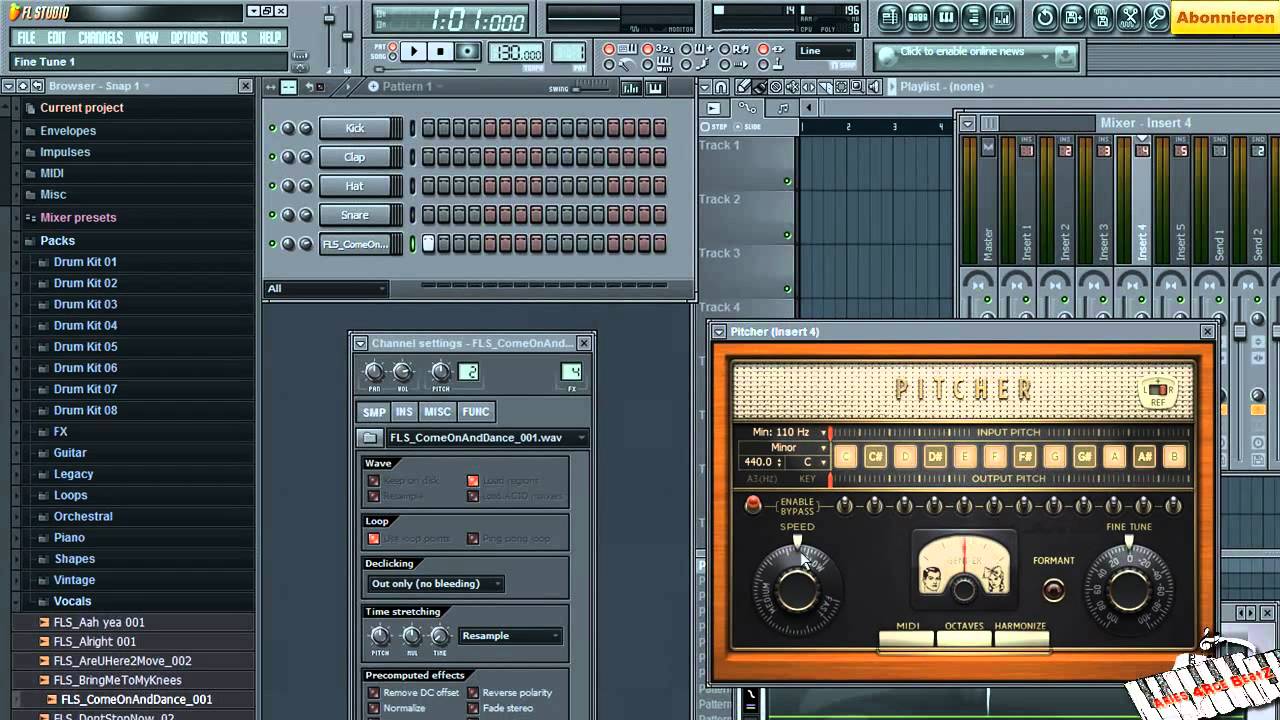The height and width of the screenshot is (720, 1280).
Task: Toggle the F# note in Pitcher
Action: tap(1025, 456)
